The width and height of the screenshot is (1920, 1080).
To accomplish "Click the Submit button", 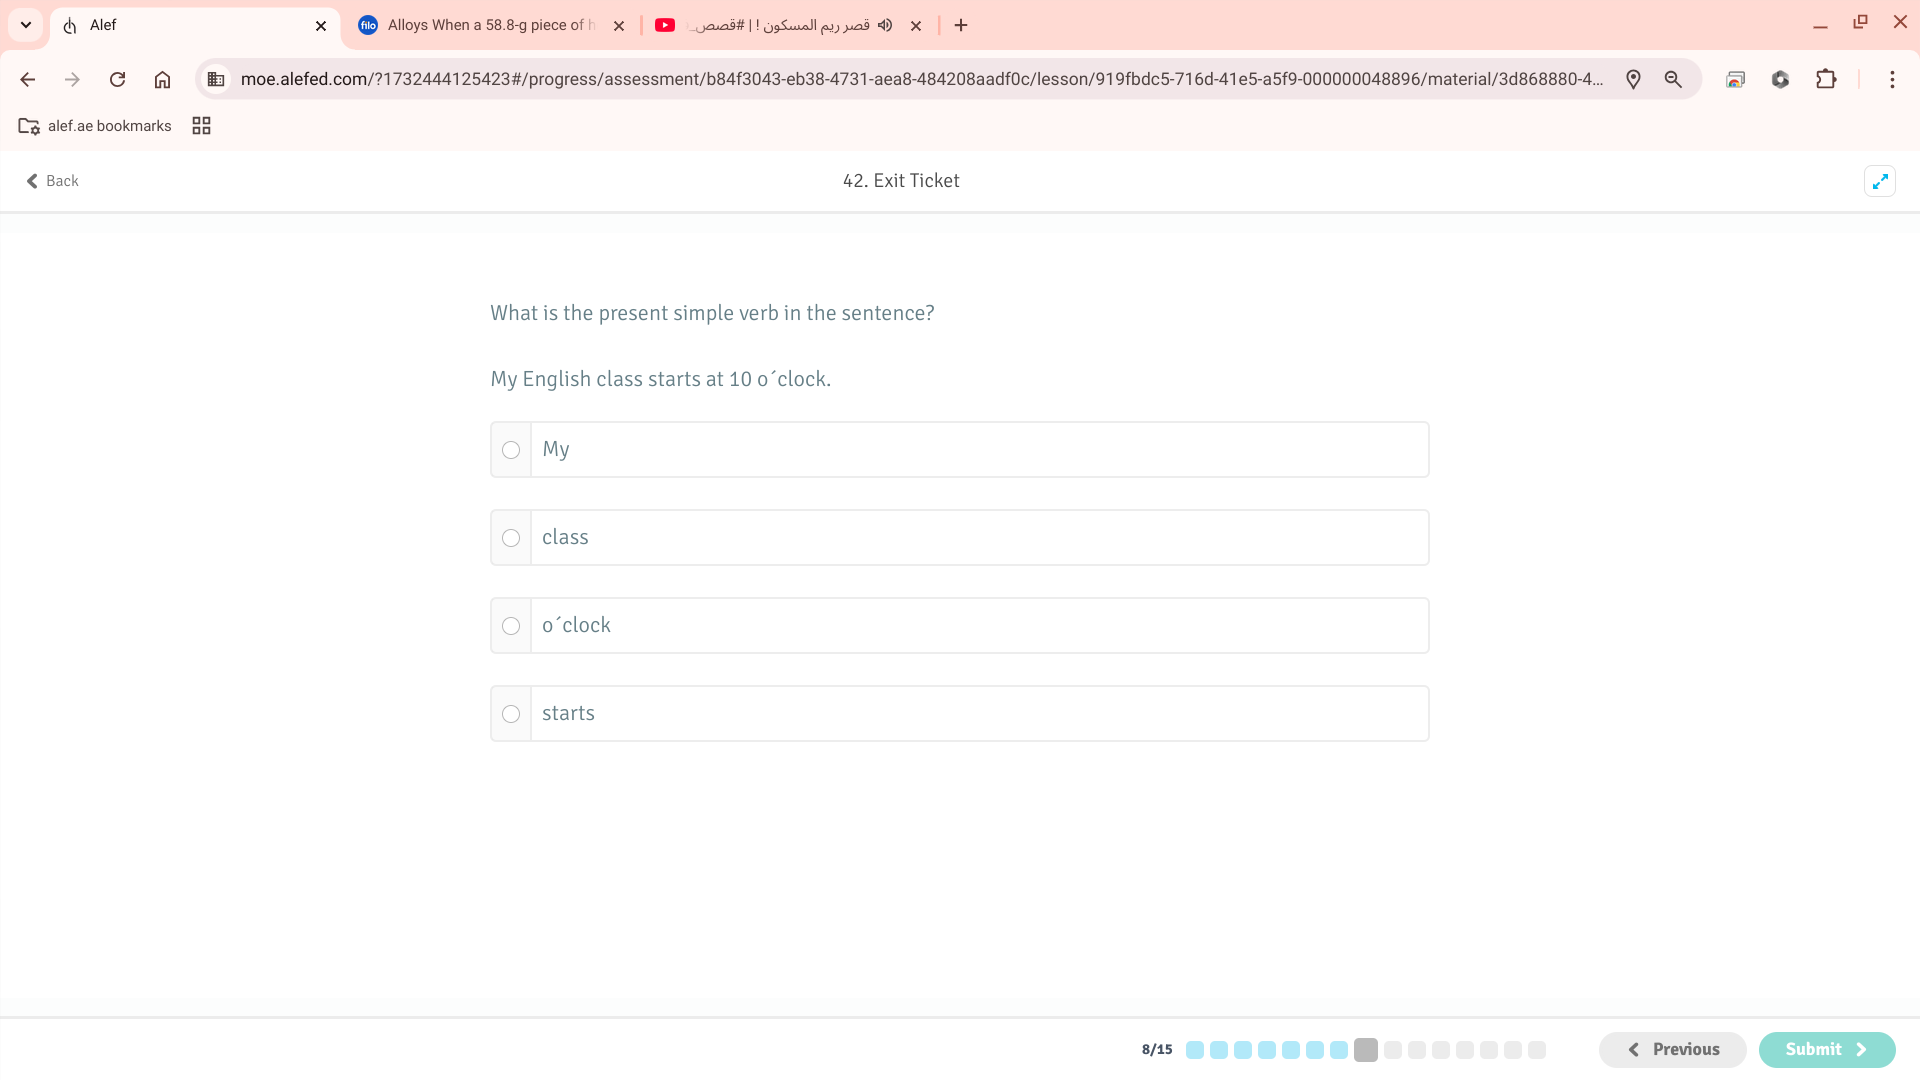I will click(x=1826, y=1049).
